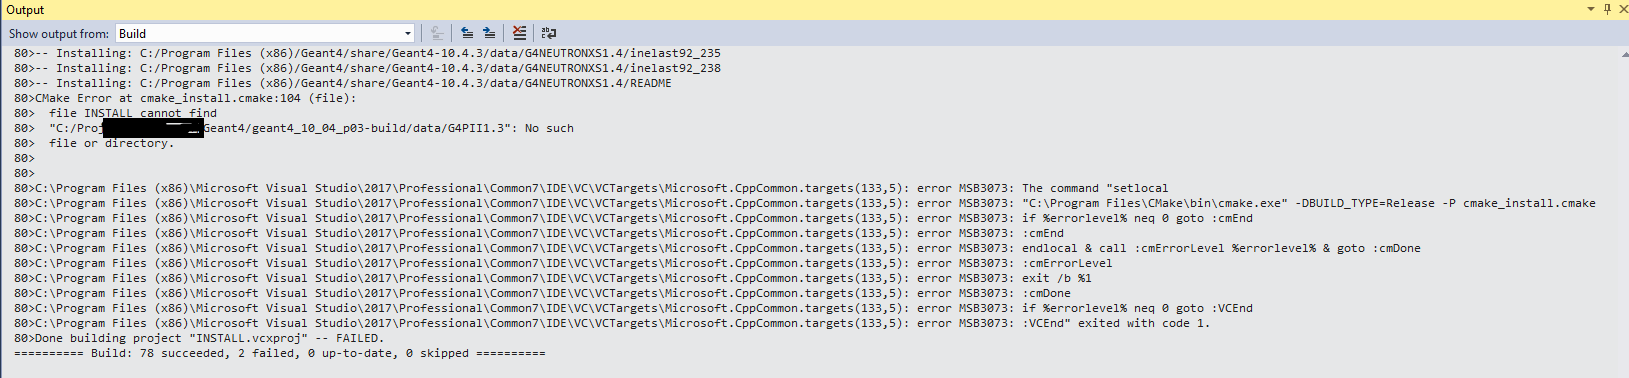This screenshot has width=1629, height=378.
Task: Click the MSB3073 'exited with code 1' error line
Action: point(612,323)
